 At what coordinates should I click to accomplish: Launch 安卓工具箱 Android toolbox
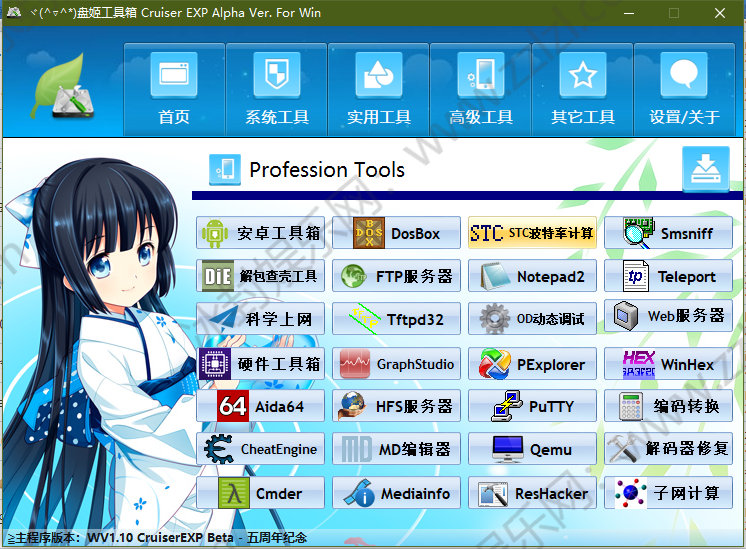point(261,233)
